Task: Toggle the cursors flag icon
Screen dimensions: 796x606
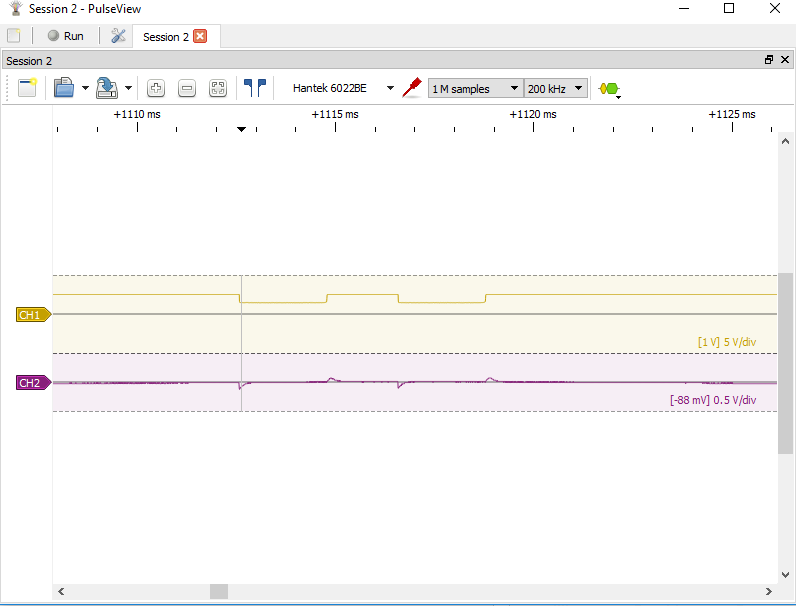Action: [255, 88]
